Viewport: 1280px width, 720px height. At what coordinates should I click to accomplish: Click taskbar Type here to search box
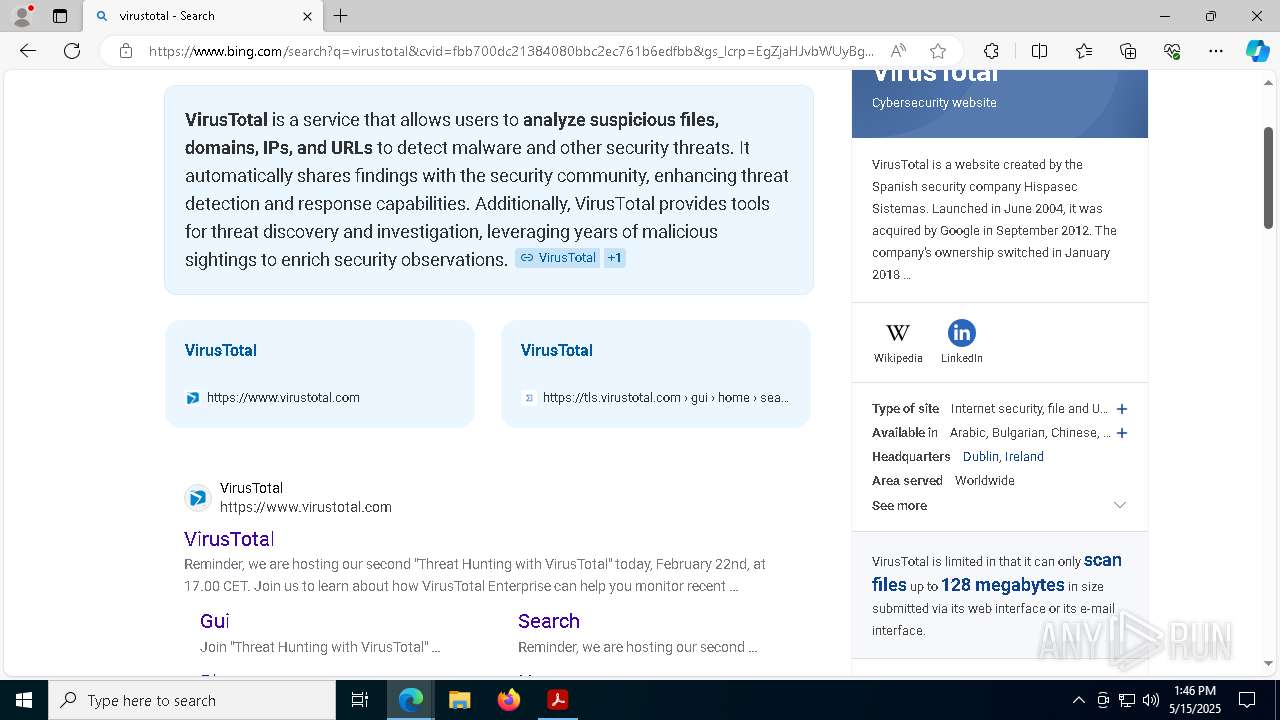[x=192, y=700]
